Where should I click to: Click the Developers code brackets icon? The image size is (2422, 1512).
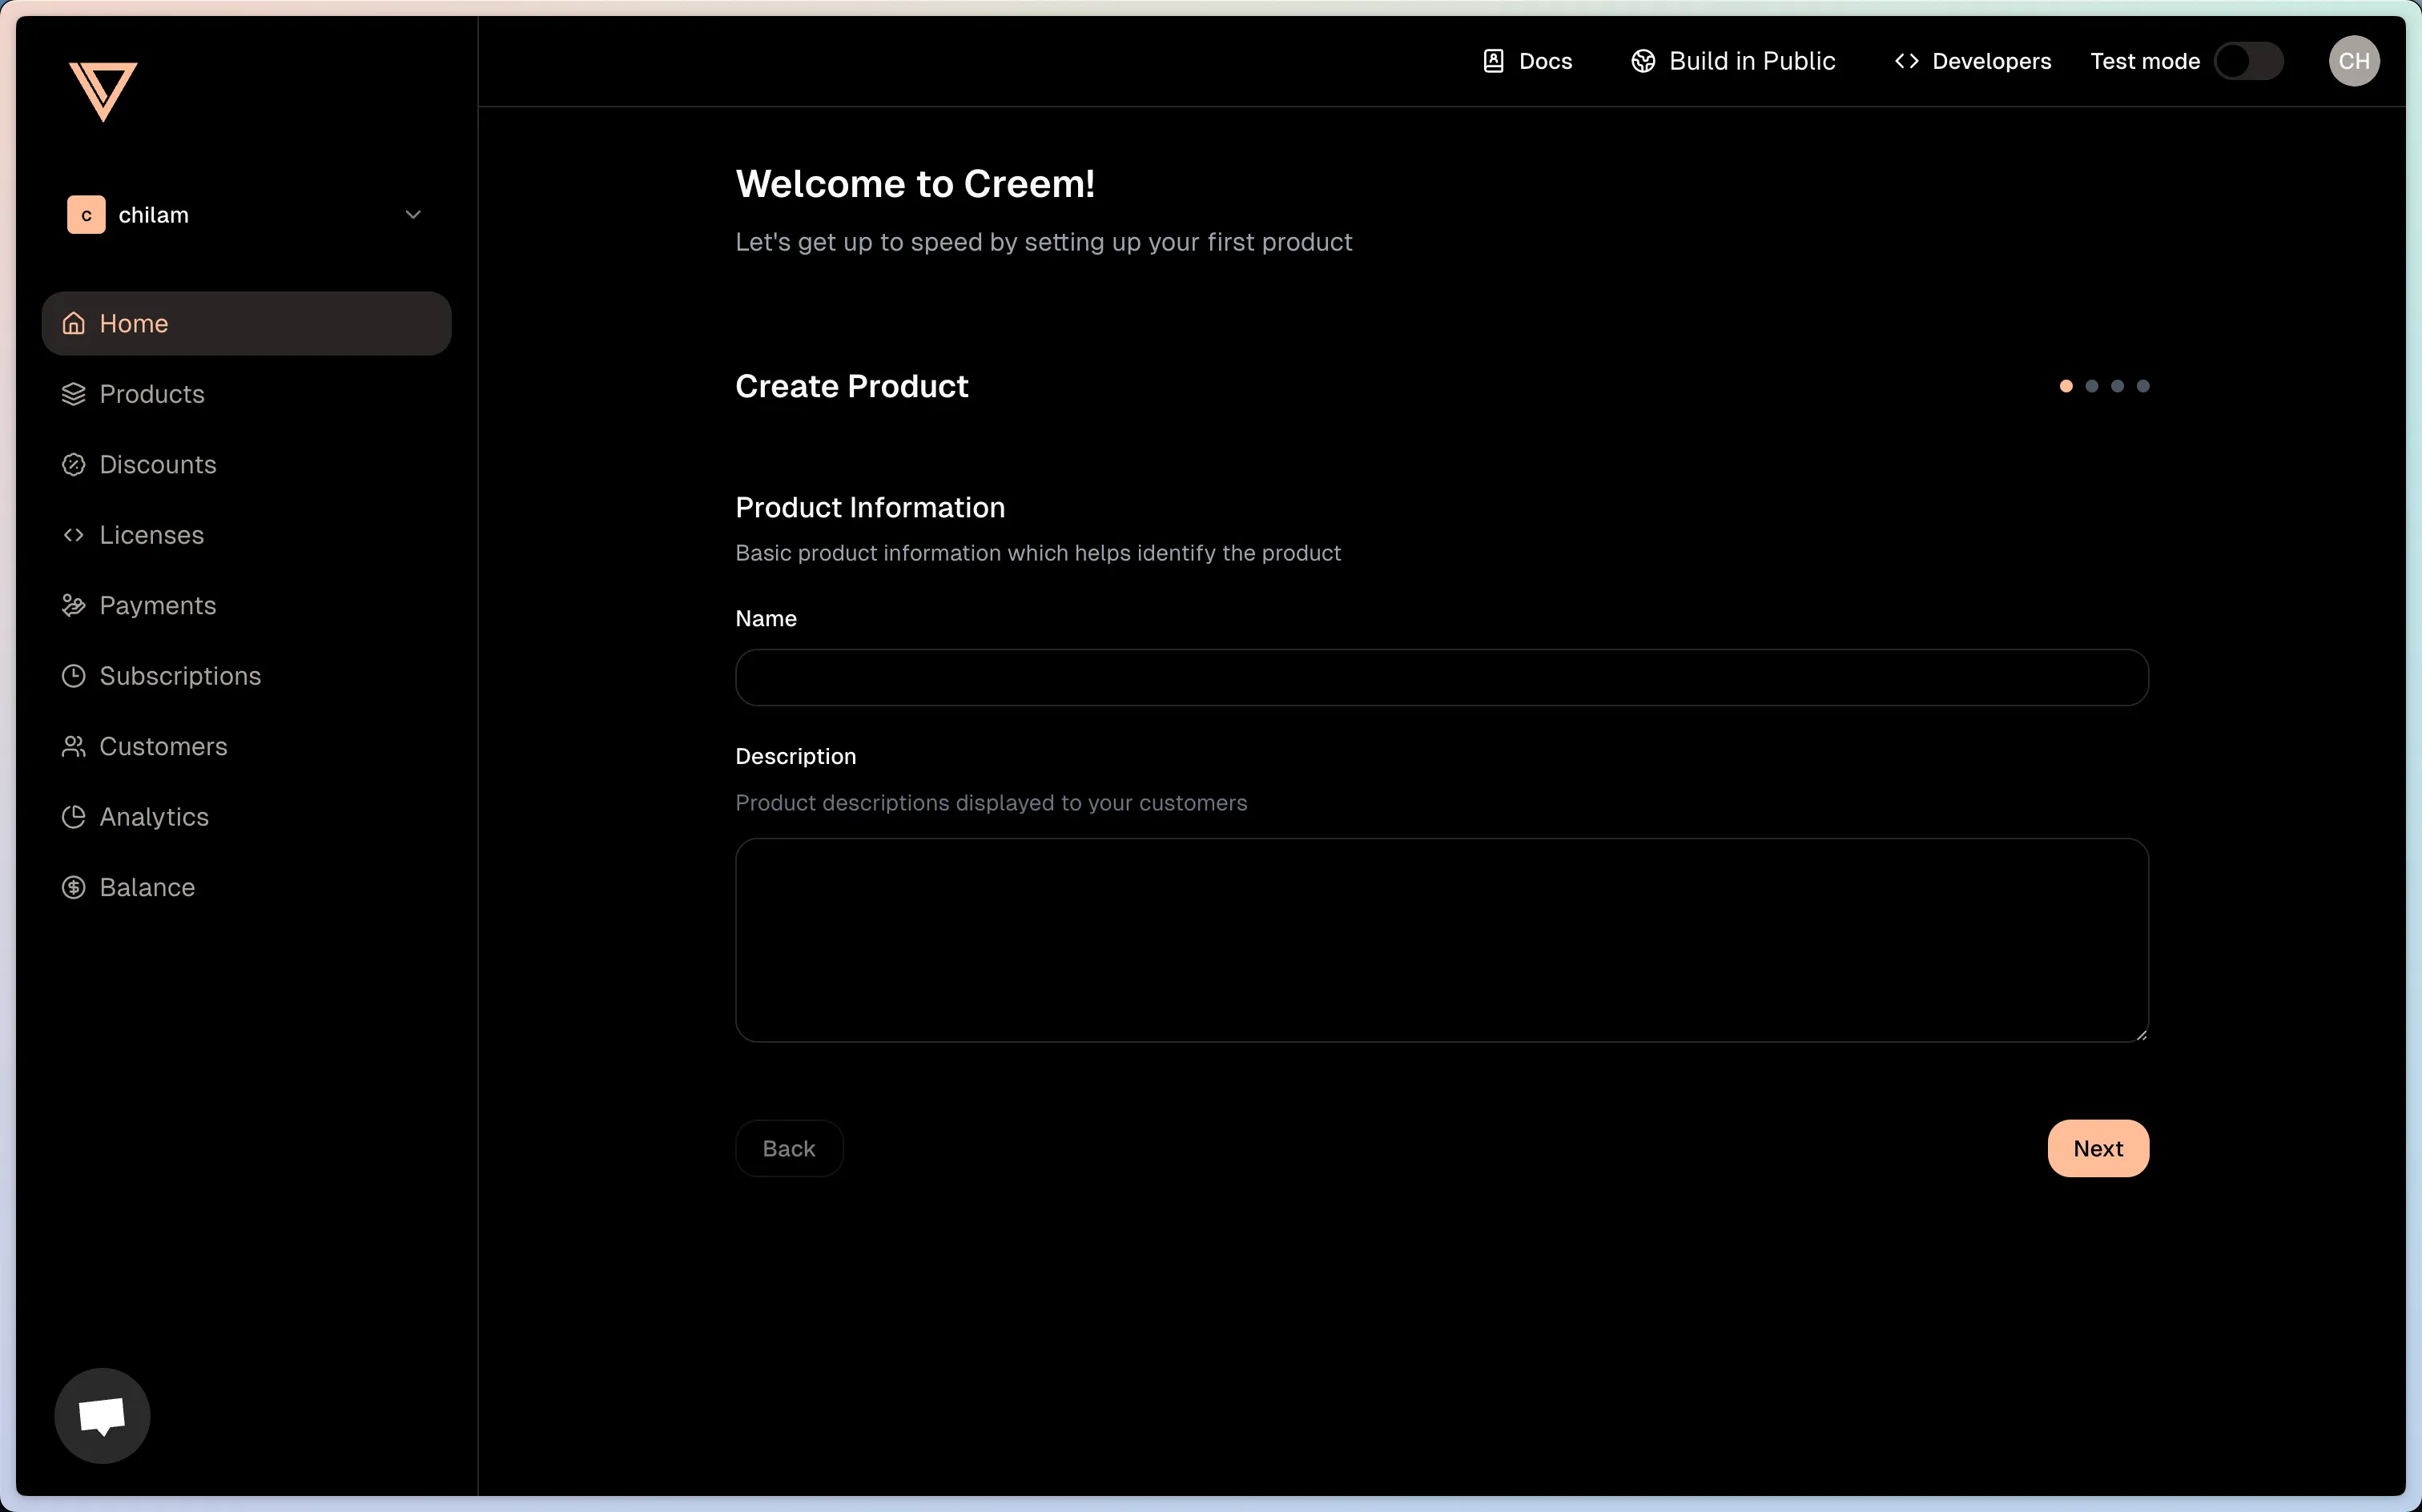tap(1906, 61)
